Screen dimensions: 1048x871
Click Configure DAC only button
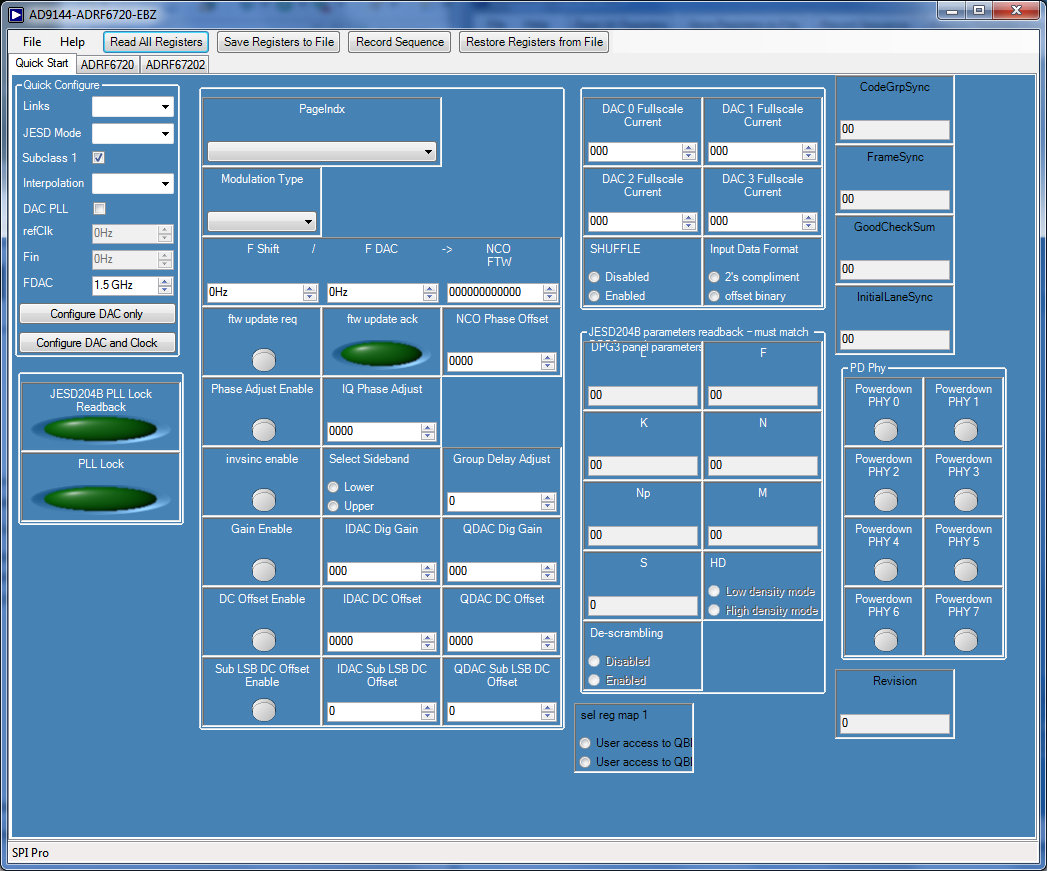pos(97,314)
